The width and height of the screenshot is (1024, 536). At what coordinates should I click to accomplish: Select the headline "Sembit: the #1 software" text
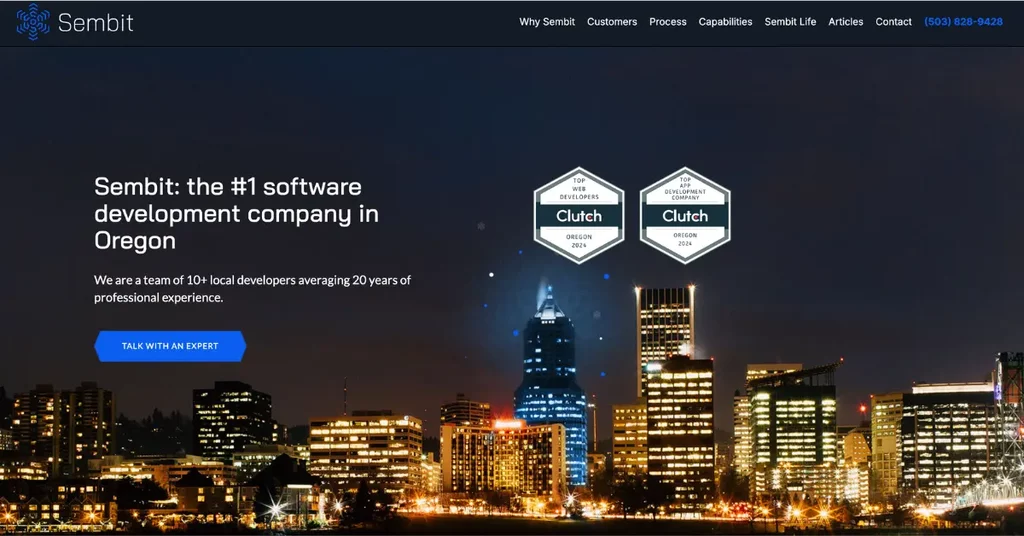[228, 187]
